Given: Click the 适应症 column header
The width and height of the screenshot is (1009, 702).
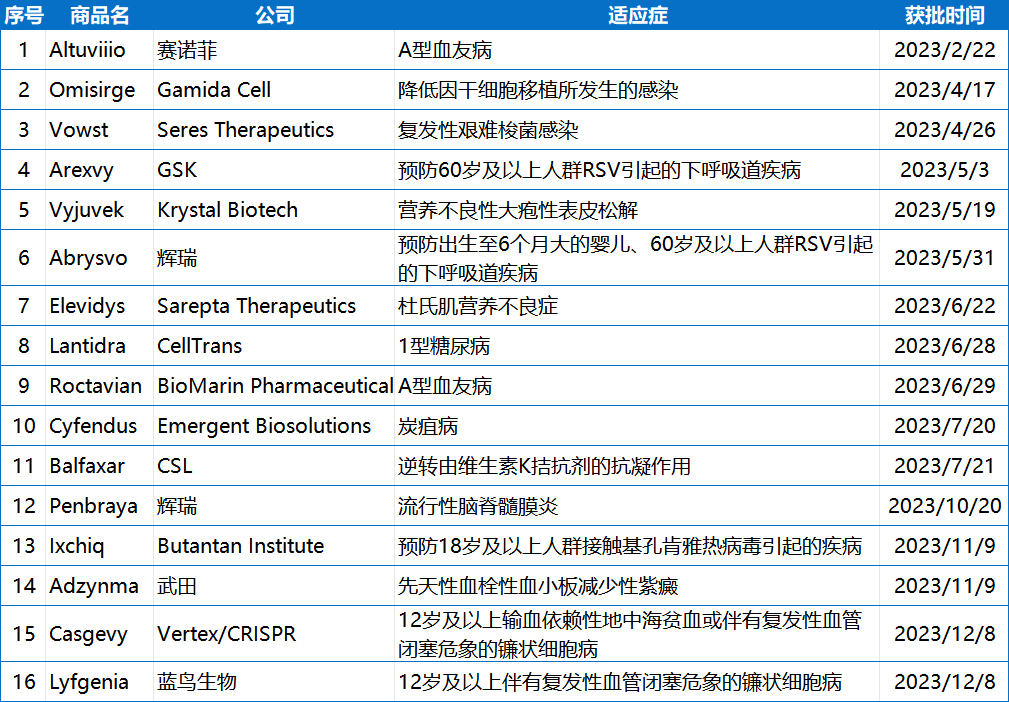Looking at the screenshot, I should pos(637,14).
